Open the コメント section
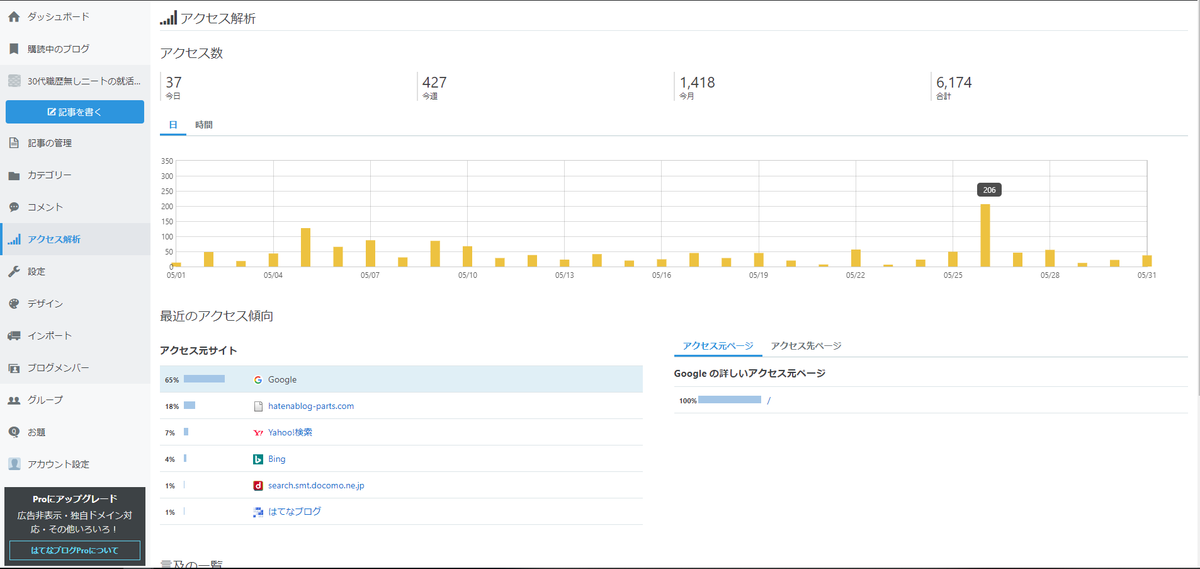1200x569 pixels. click(x=45, y=207)
